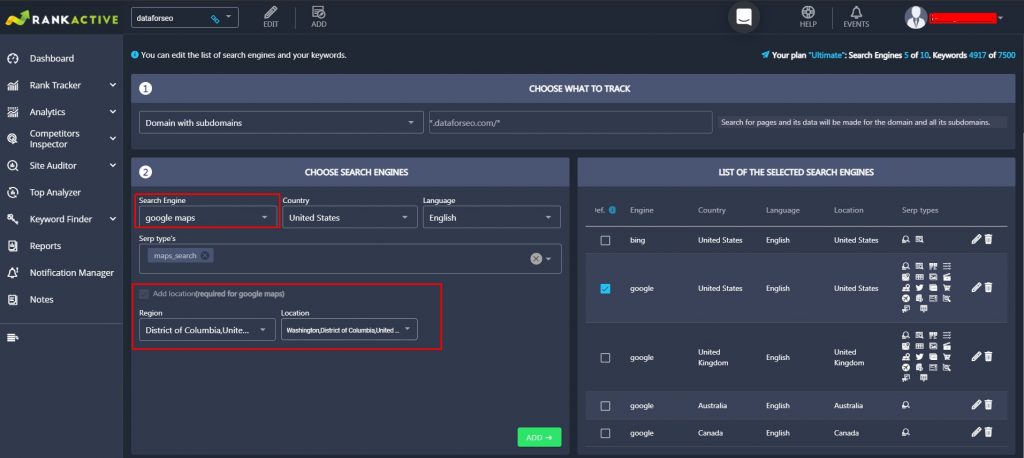Click the user avatar icon
The image size is (1024, 458).
916,18
